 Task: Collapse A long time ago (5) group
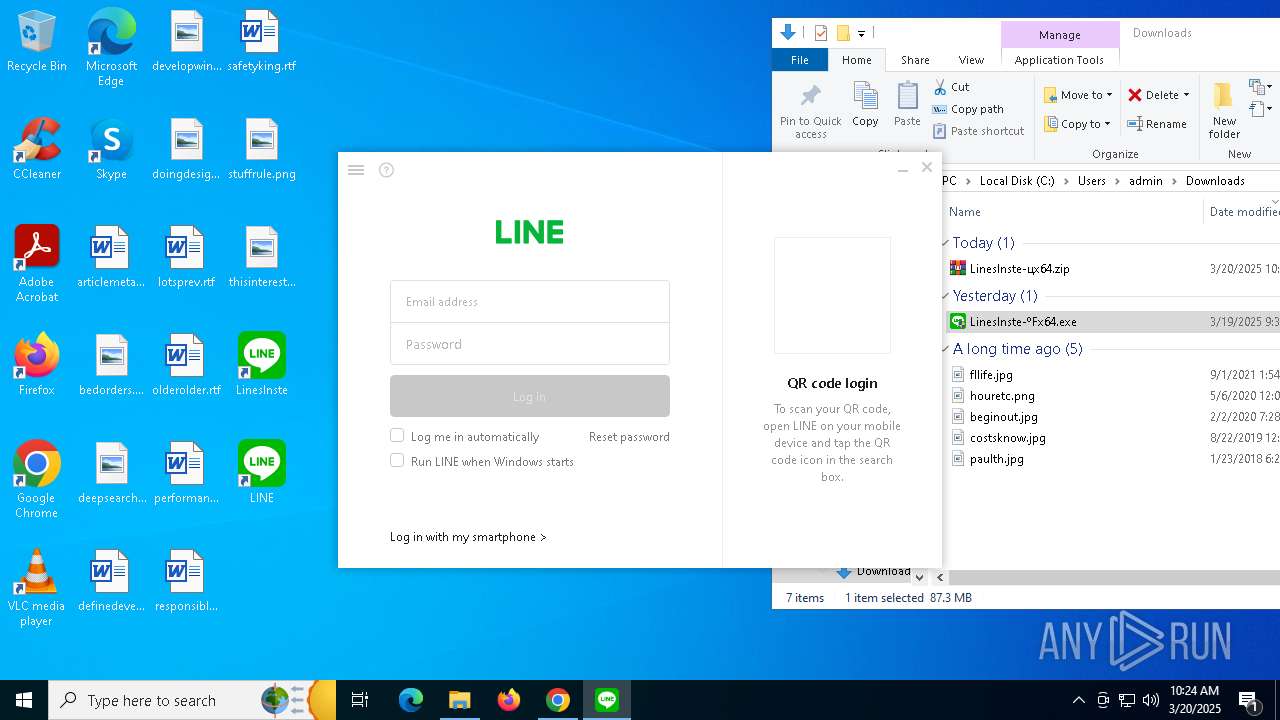coord(945,349)
